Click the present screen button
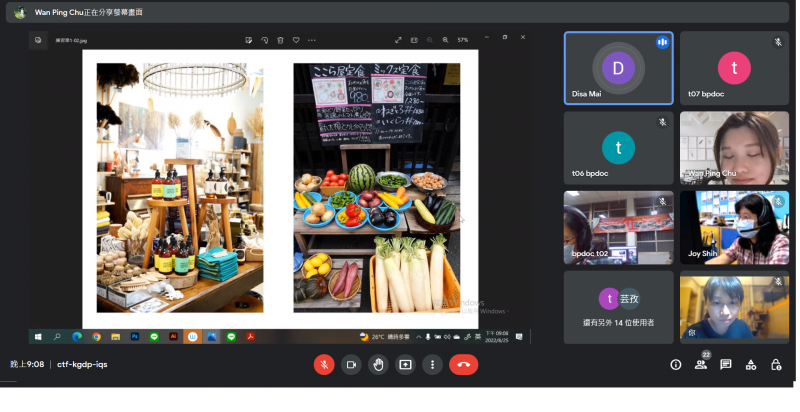Viewport: 800px width, 412px height. click(x=405, y=365)
